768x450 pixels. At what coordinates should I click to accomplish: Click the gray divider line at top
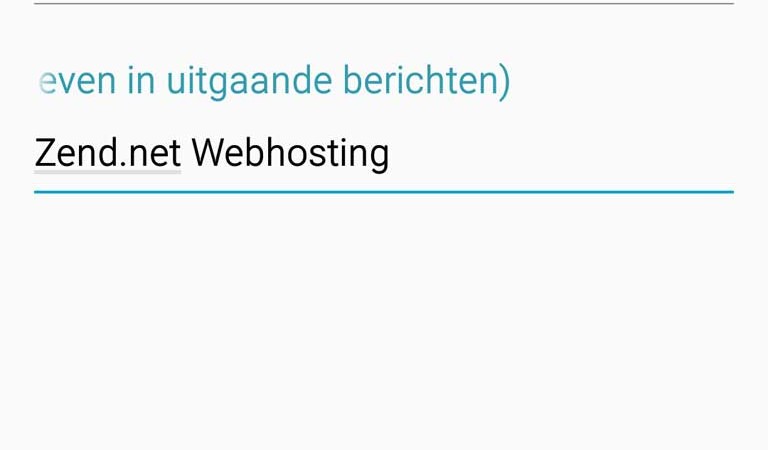point(384,3)
